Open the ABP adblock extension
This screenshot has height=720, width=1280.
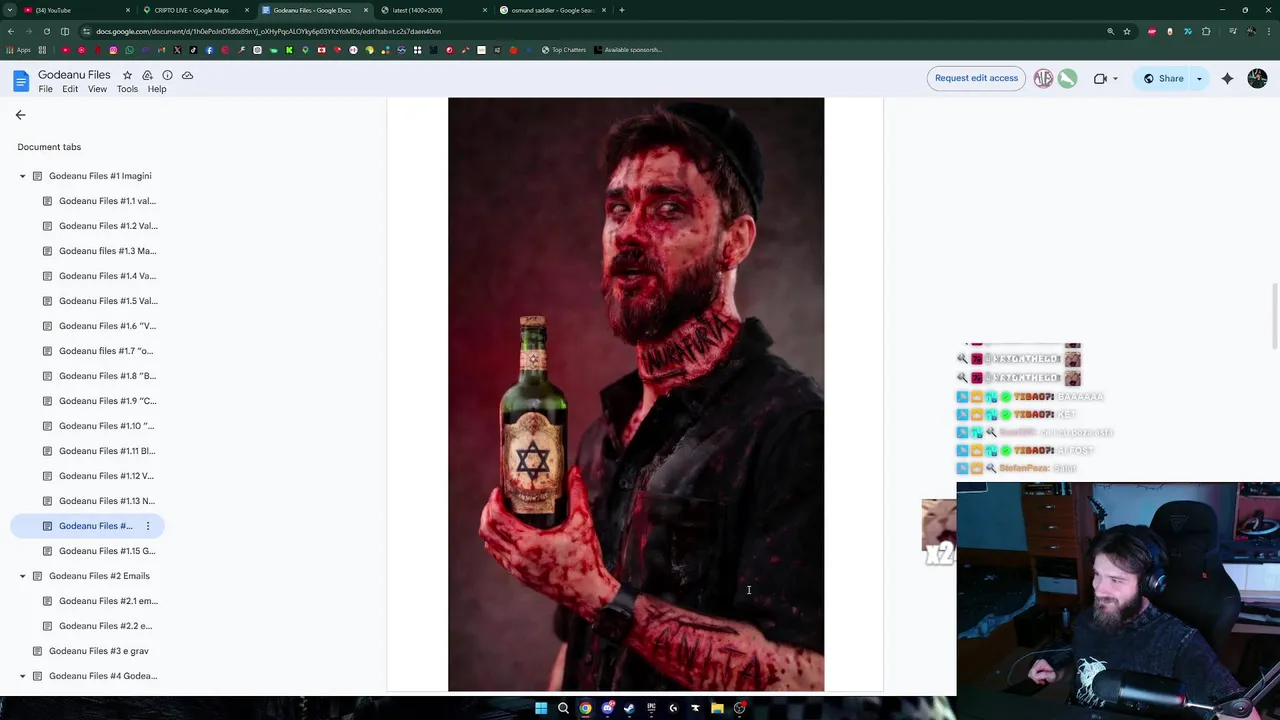pyautogui.click(x=1152, y=31)
